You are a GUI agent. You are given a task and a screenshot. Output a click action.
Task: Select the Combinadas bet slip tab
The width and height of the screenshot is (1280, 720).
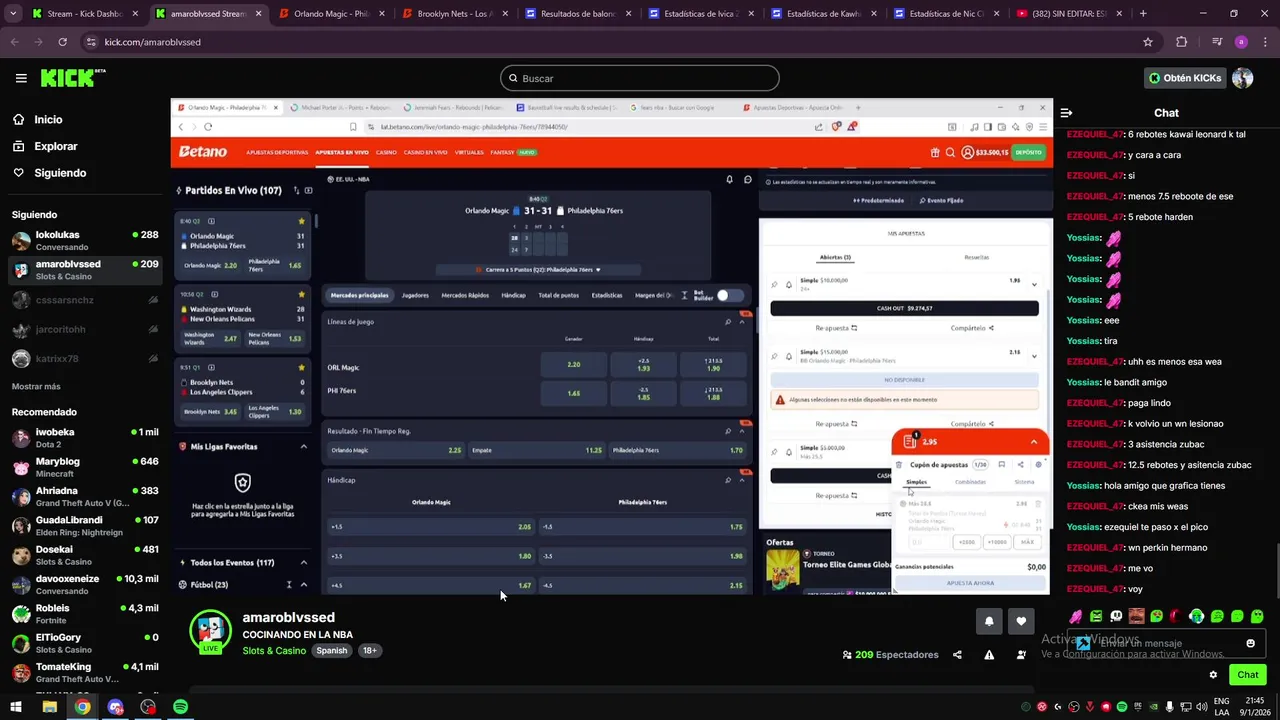(970, 482)
